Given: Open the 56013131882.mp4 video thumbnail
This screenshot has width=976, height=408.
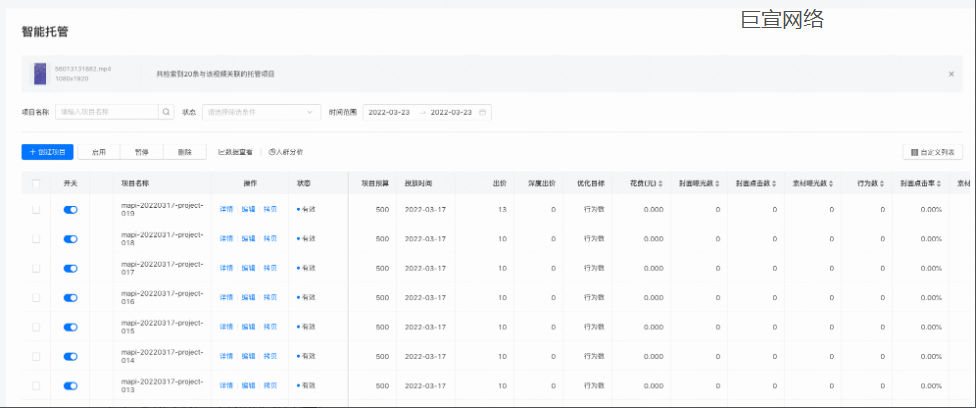Looking at the screenshot, I should click(x=40, y=74).
